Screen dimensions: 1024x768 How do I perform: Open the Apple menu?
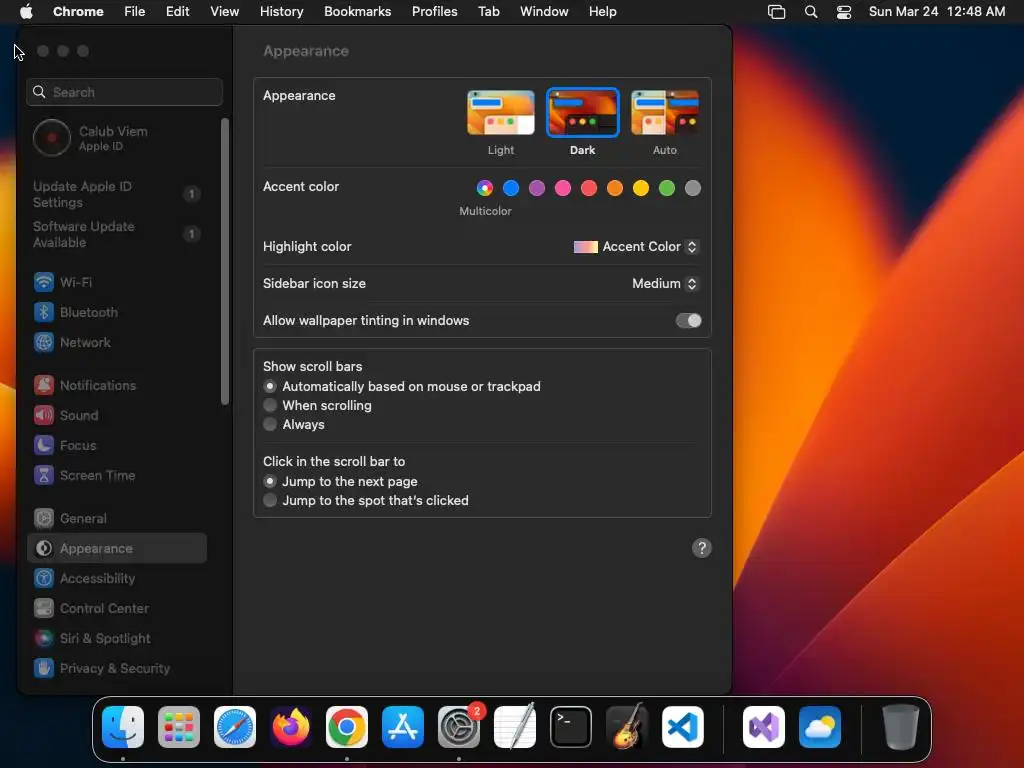(26, 12)
